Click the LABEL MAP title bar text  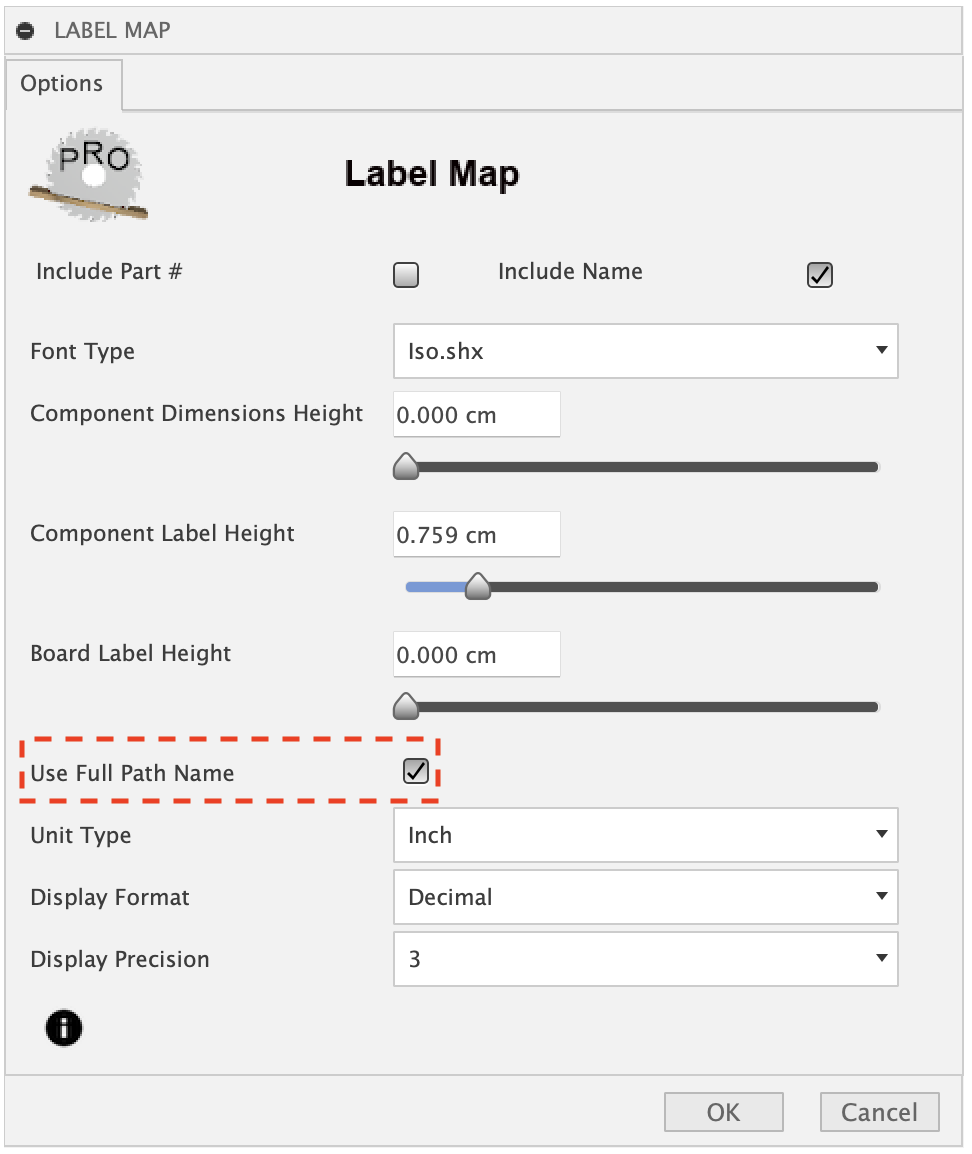pyautogui.click(x=112, y=31)
